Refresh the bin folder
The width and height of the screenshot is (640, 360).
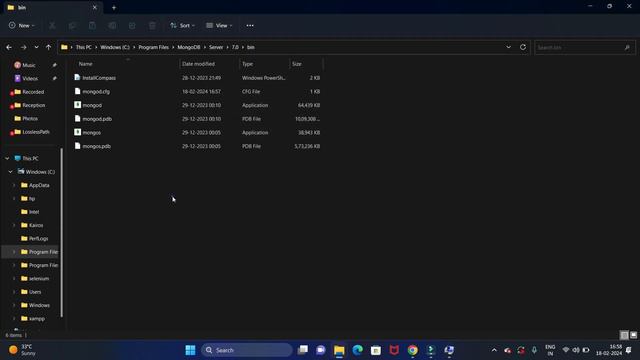[x=523, y=47]
